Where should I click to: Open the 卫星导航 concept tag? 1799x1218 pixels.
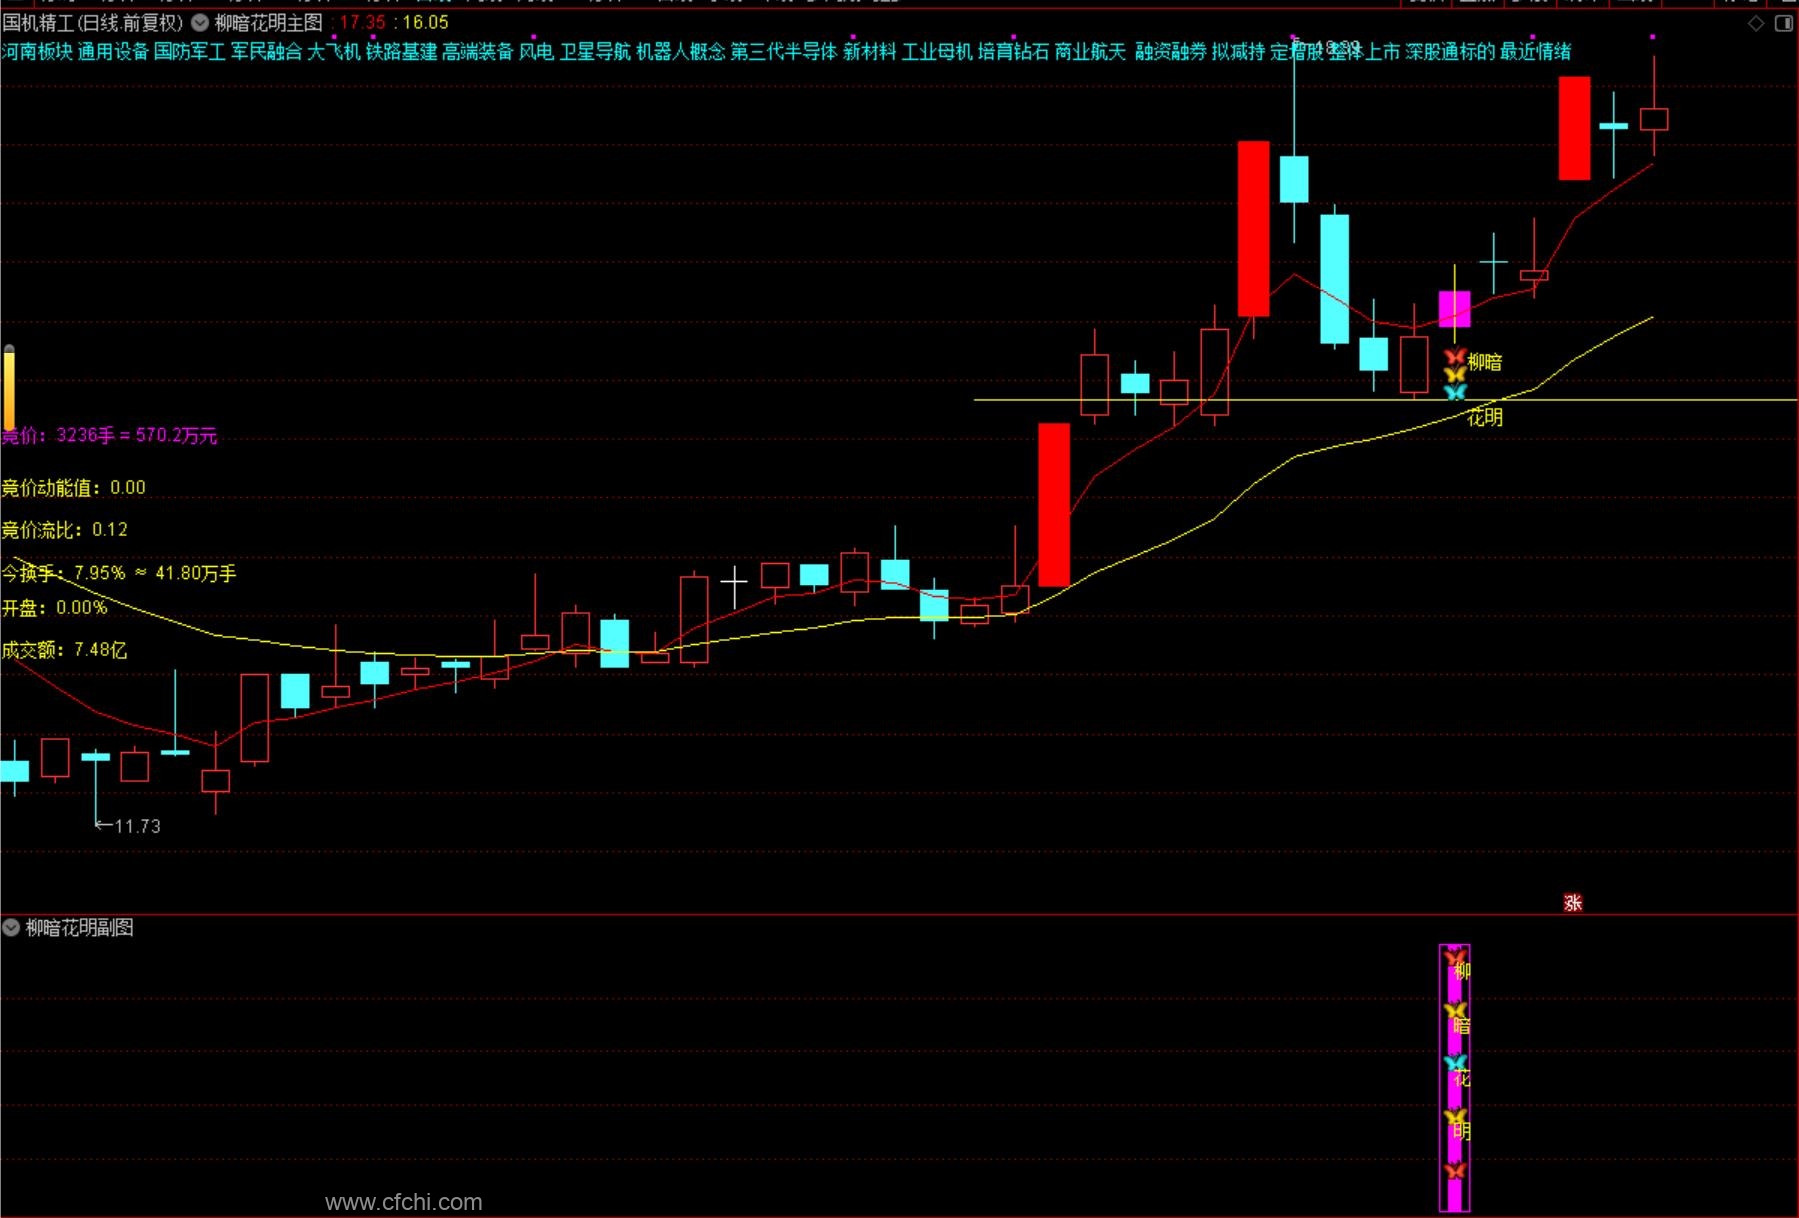(x=595, y=51)
